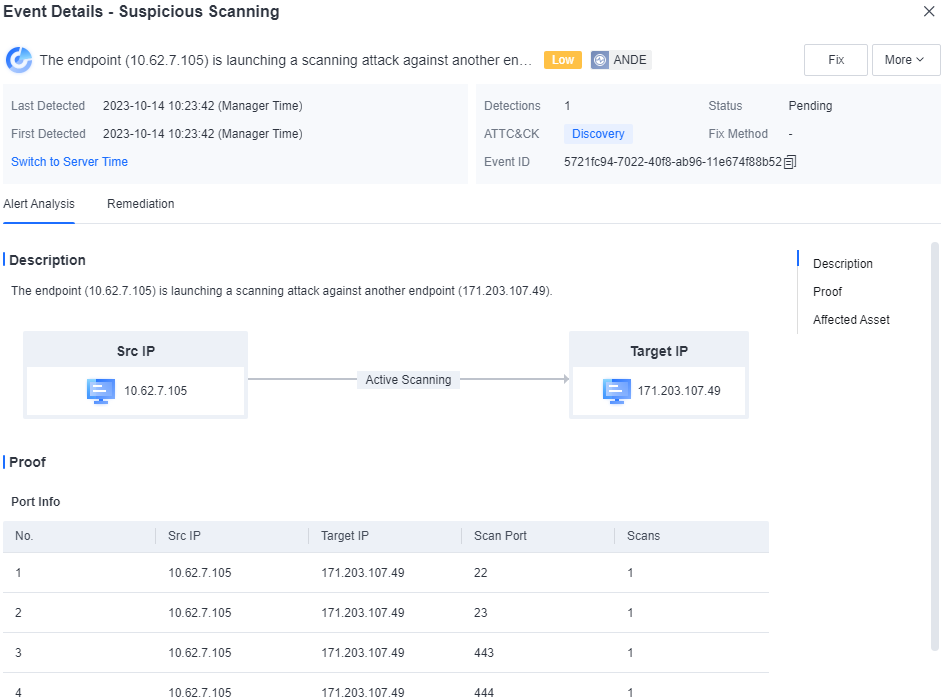Switch to the Remediation tab
This screenshot has height=700, width=951.
140,204
